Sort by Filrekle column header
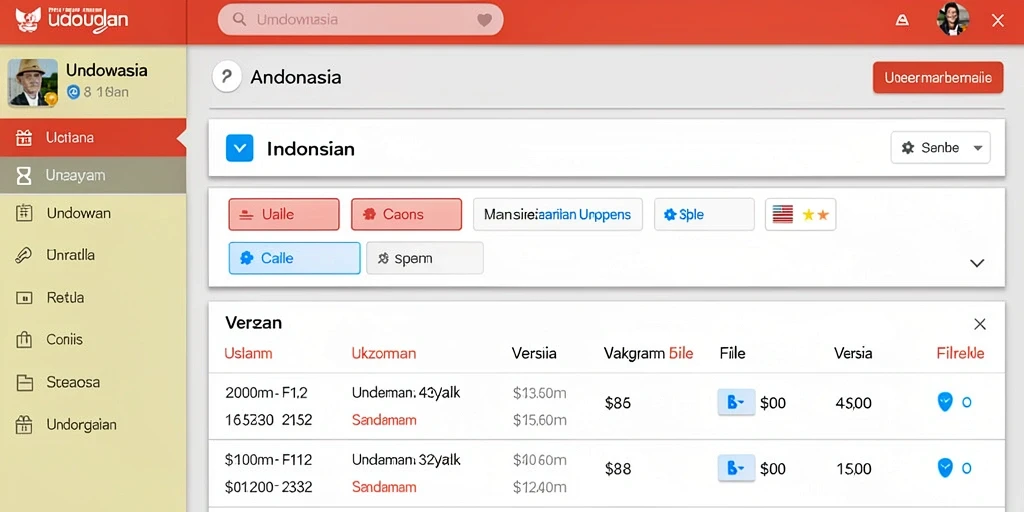Screen dimensions: 1024x512 click(x=961, y=354)
